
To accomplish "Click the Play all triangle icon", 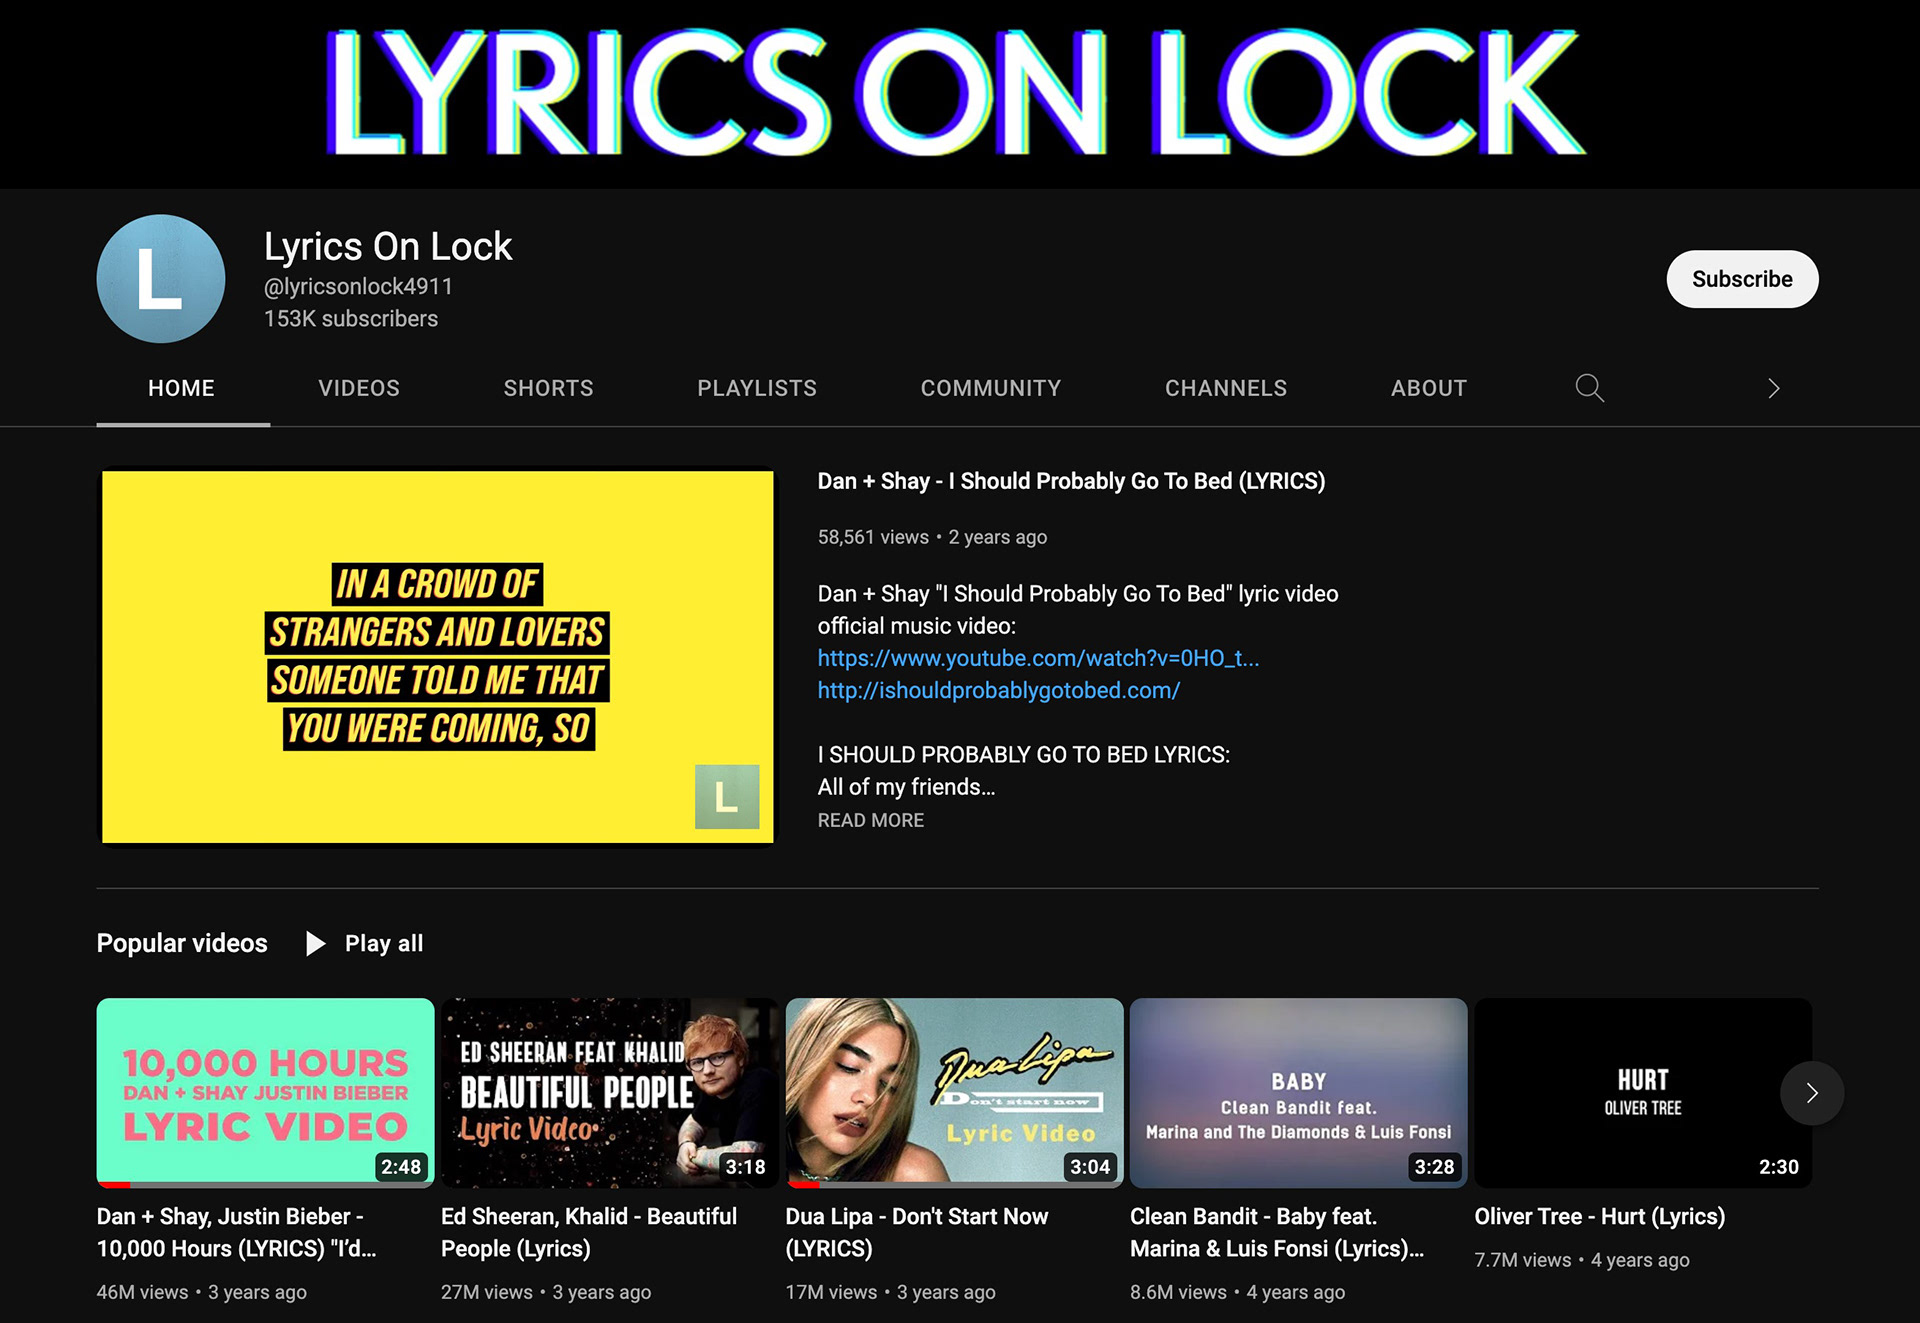I will tap(315, 943).
